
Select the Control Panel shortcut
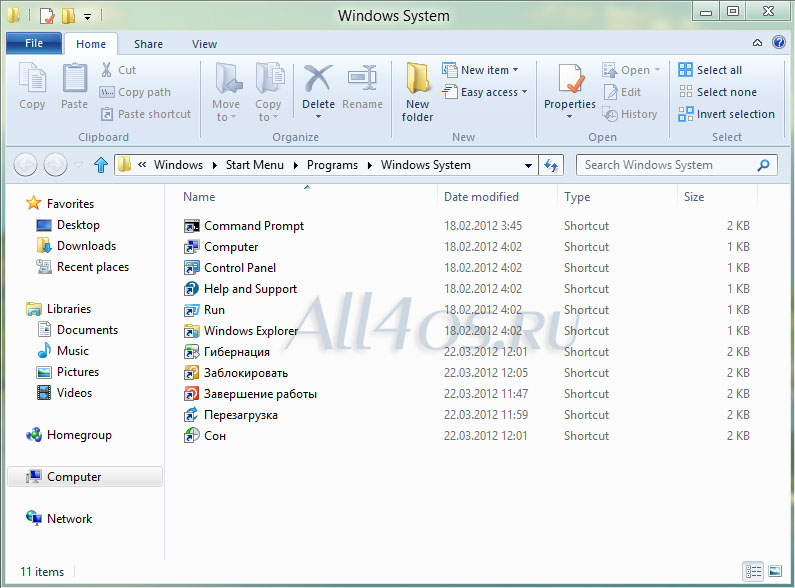tap(230, 268)
